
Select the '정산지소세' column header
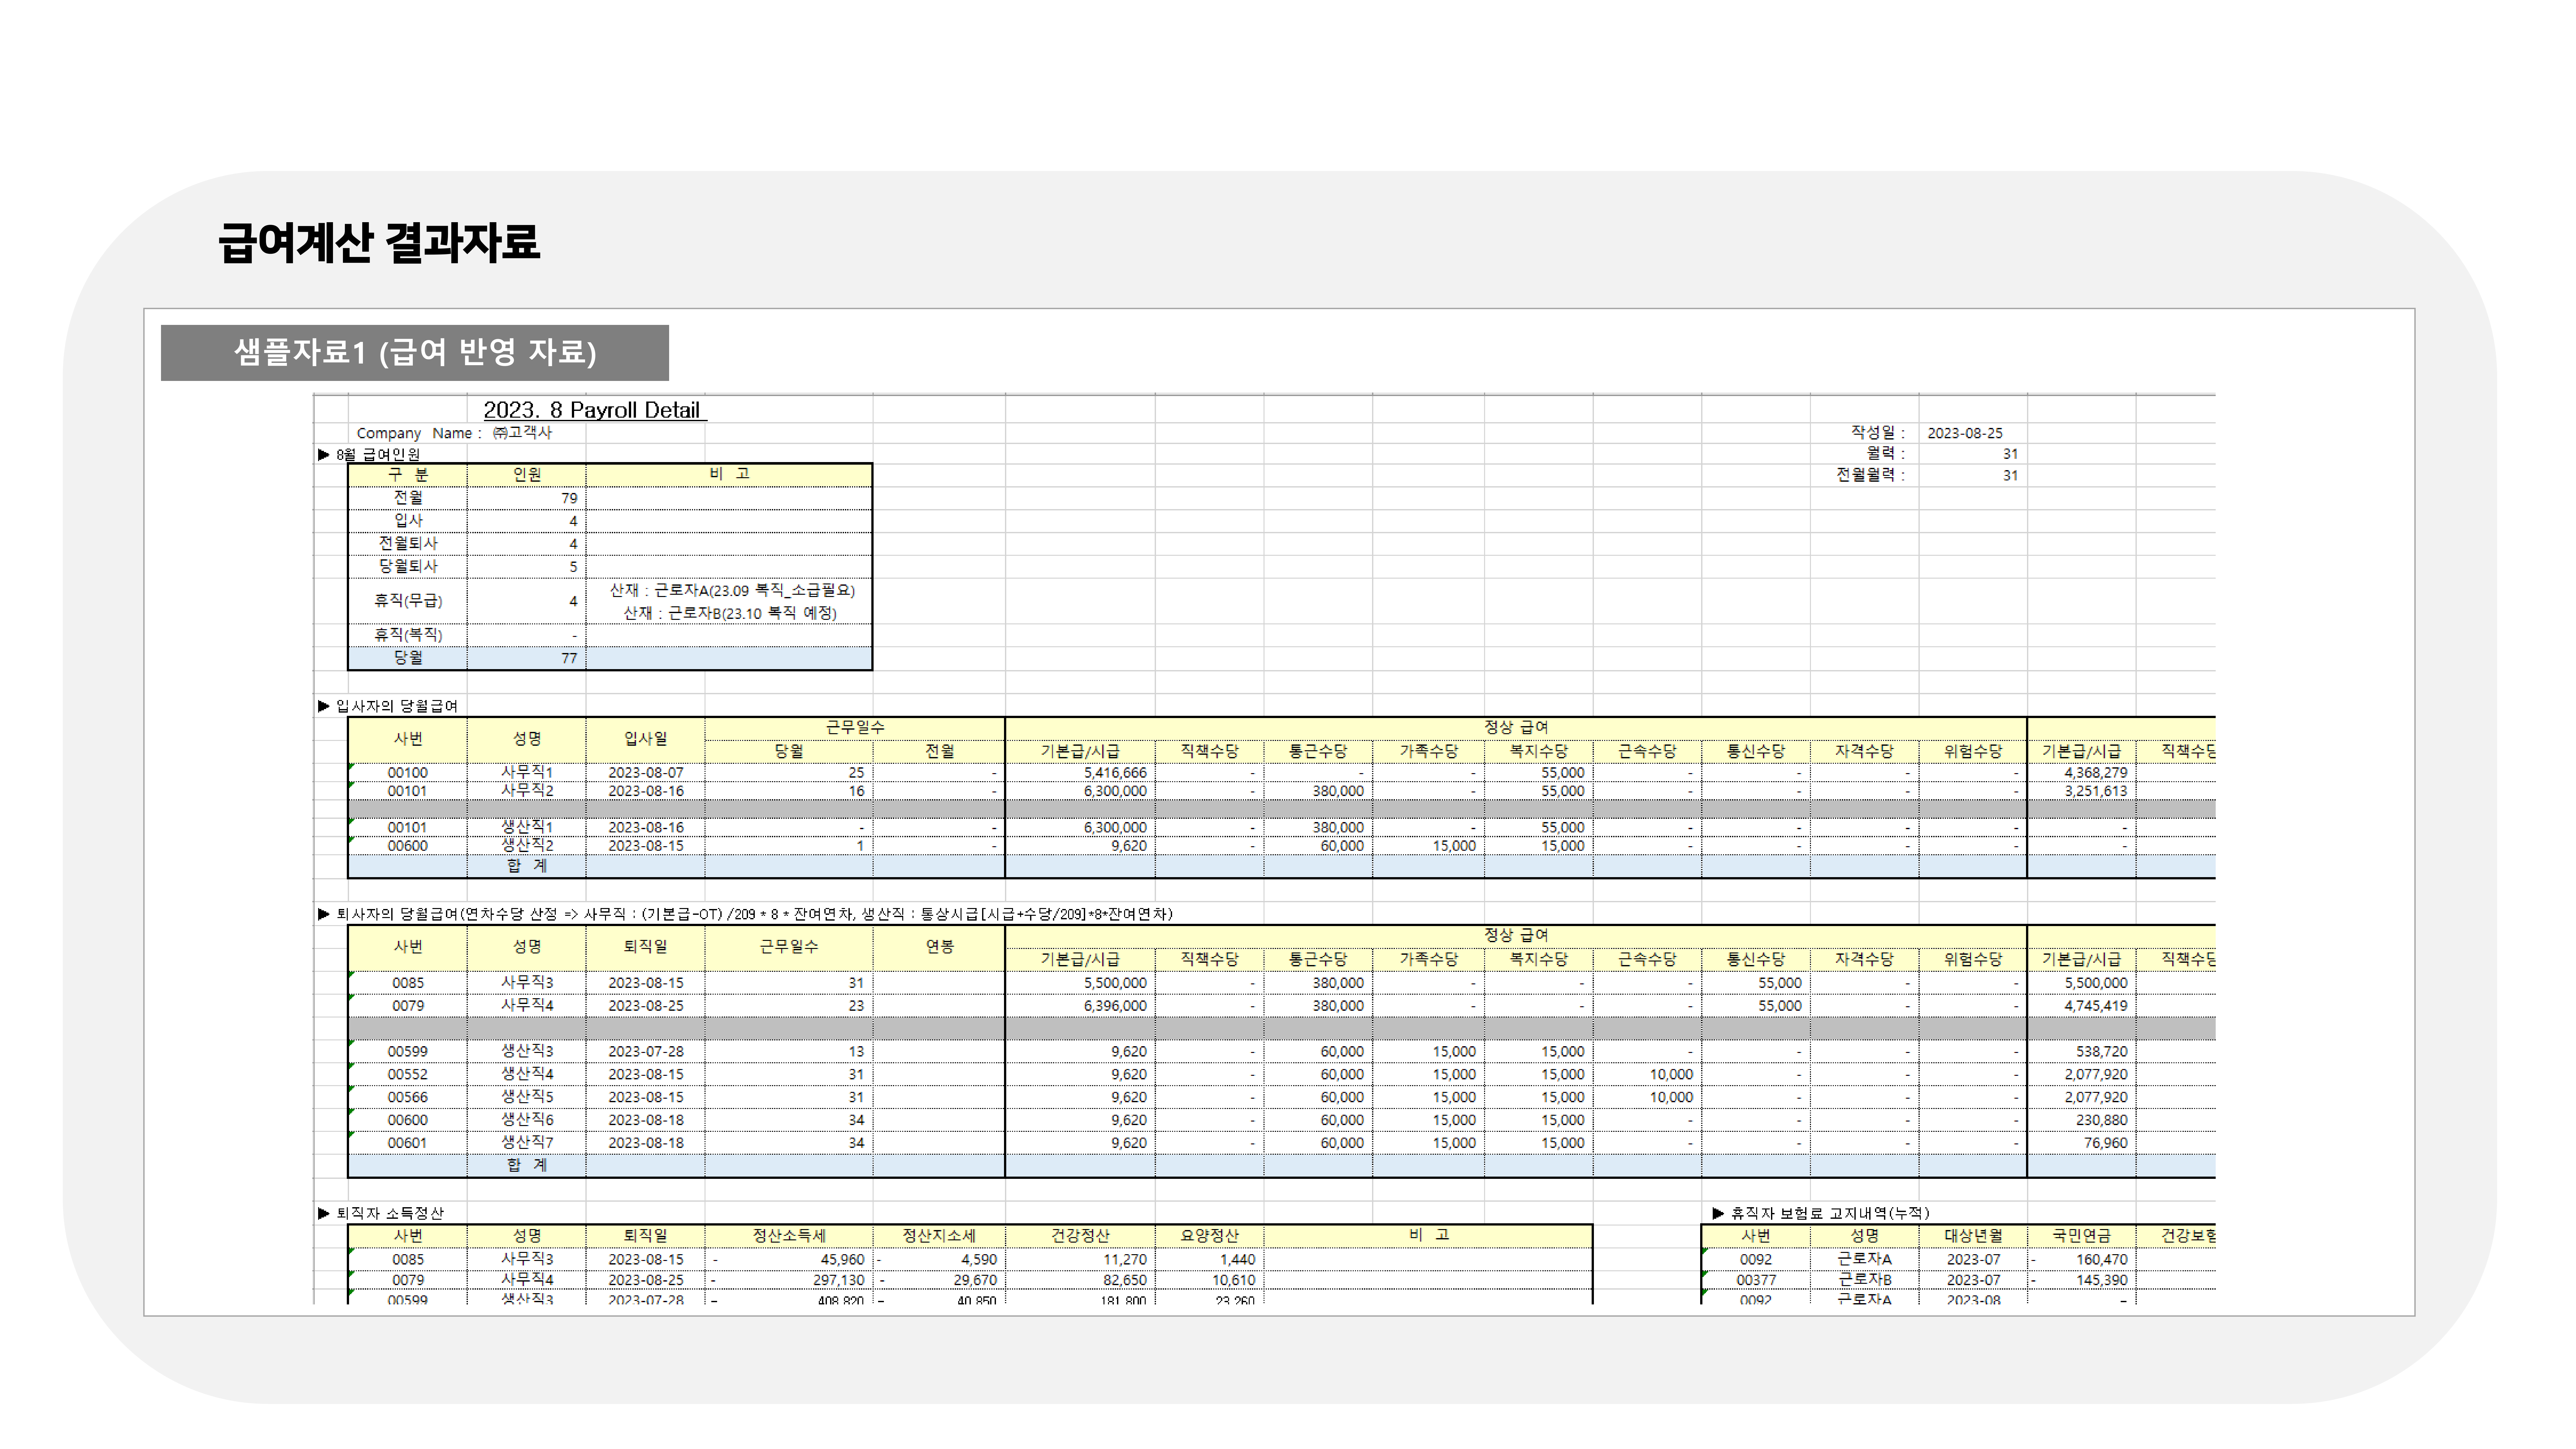tap(939, 1236)
